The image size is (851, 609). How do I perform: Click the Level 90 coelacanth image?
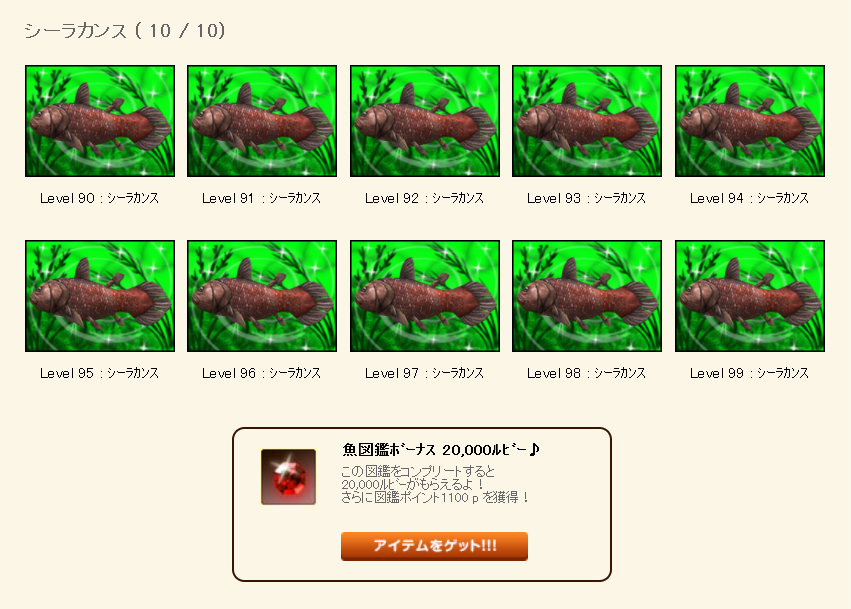(x=100, y=121)
